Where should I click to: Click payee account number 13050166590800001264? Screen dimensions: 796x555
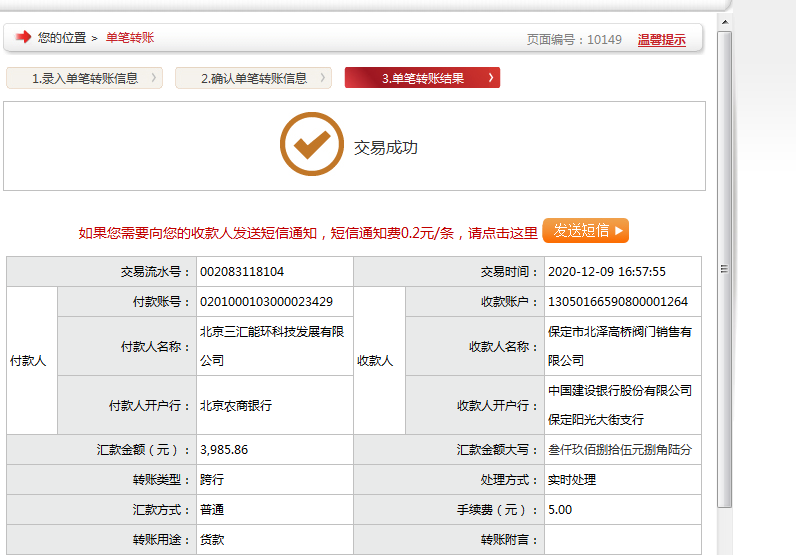coord(617,302)
